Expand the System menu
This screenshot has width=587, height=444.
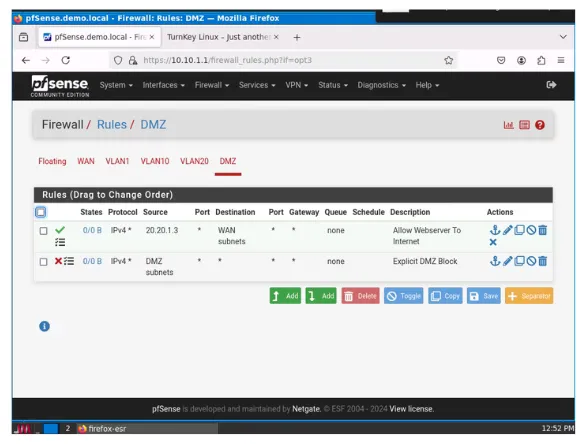[116, 85]
